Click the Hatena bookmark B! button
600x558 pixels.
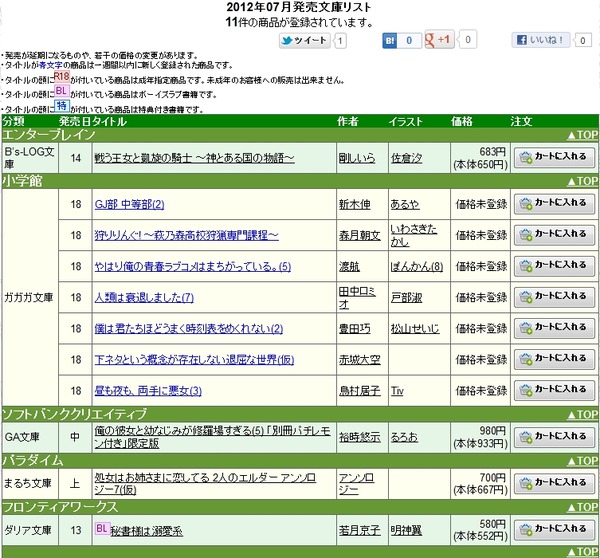pos(390,41)
